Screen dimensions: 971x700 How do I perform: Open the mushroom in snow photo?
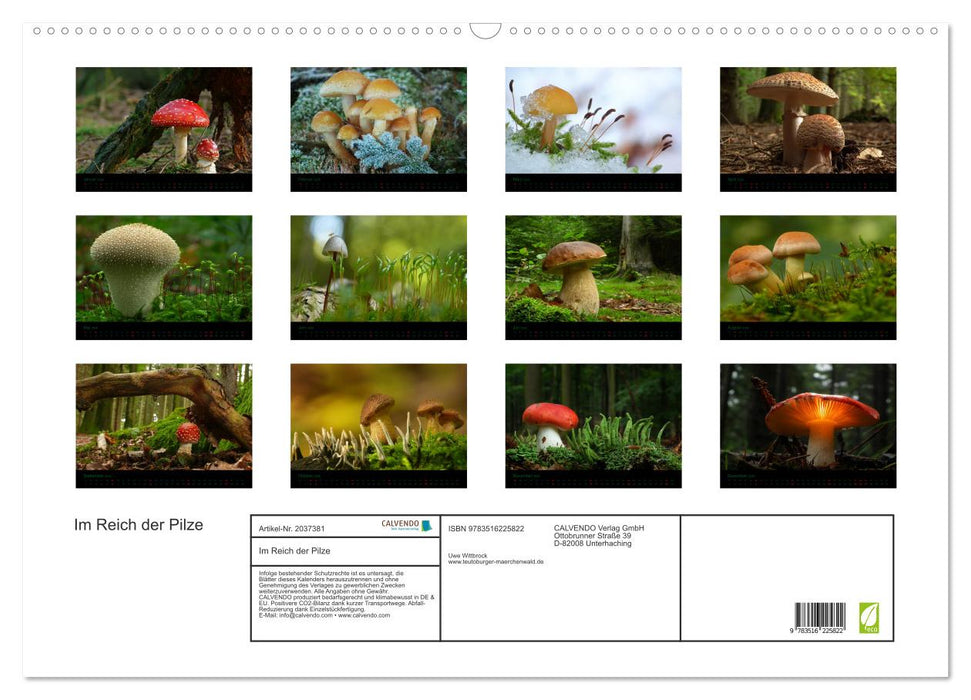(x=593, y=121)
